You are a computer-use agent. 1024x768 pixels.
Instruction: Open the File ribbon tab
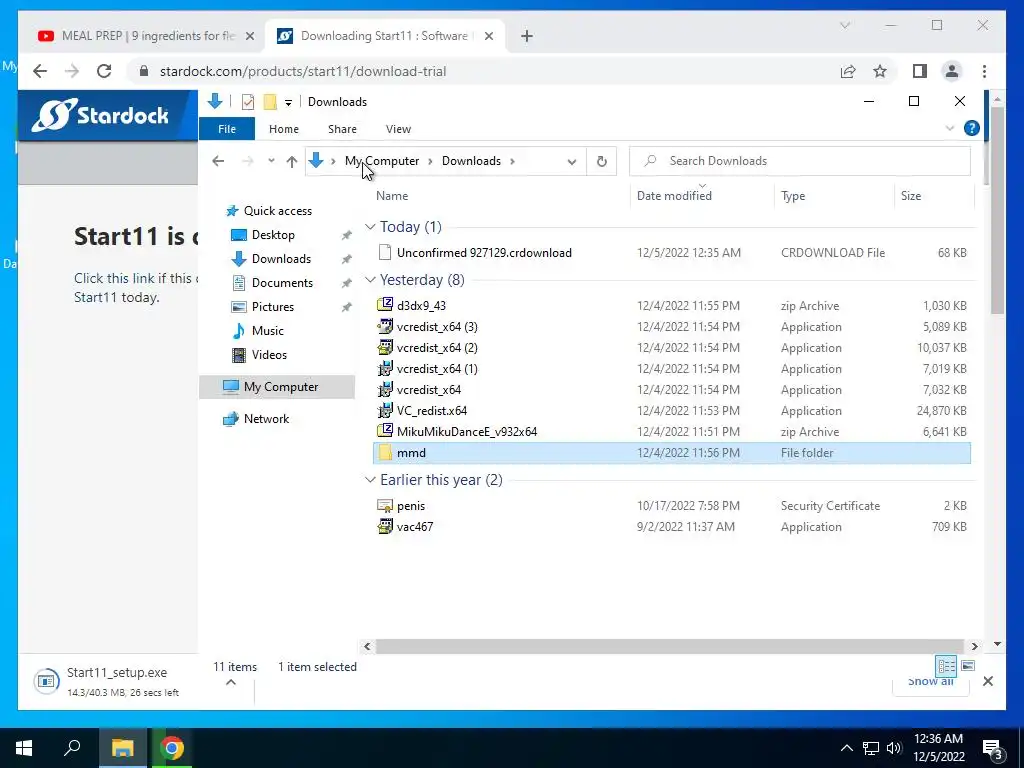227,129
